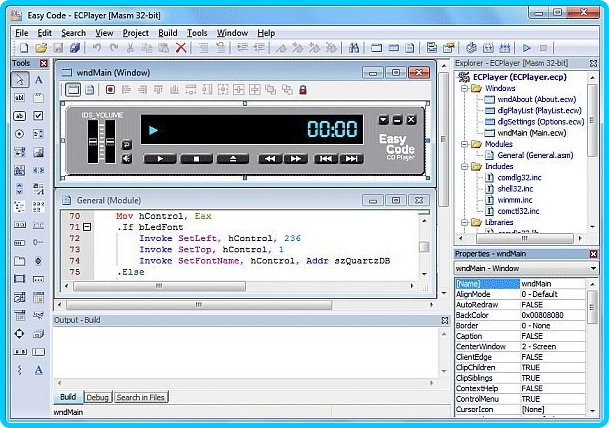This screenshot has height=428, width=609.
Task: Open Find with the binoculars icon
Action: coord(354,48)
